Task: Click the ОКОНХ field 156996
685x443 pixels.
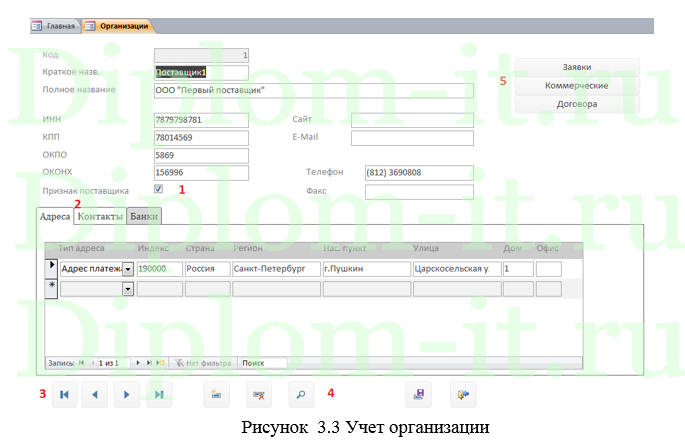Action: 201,173
